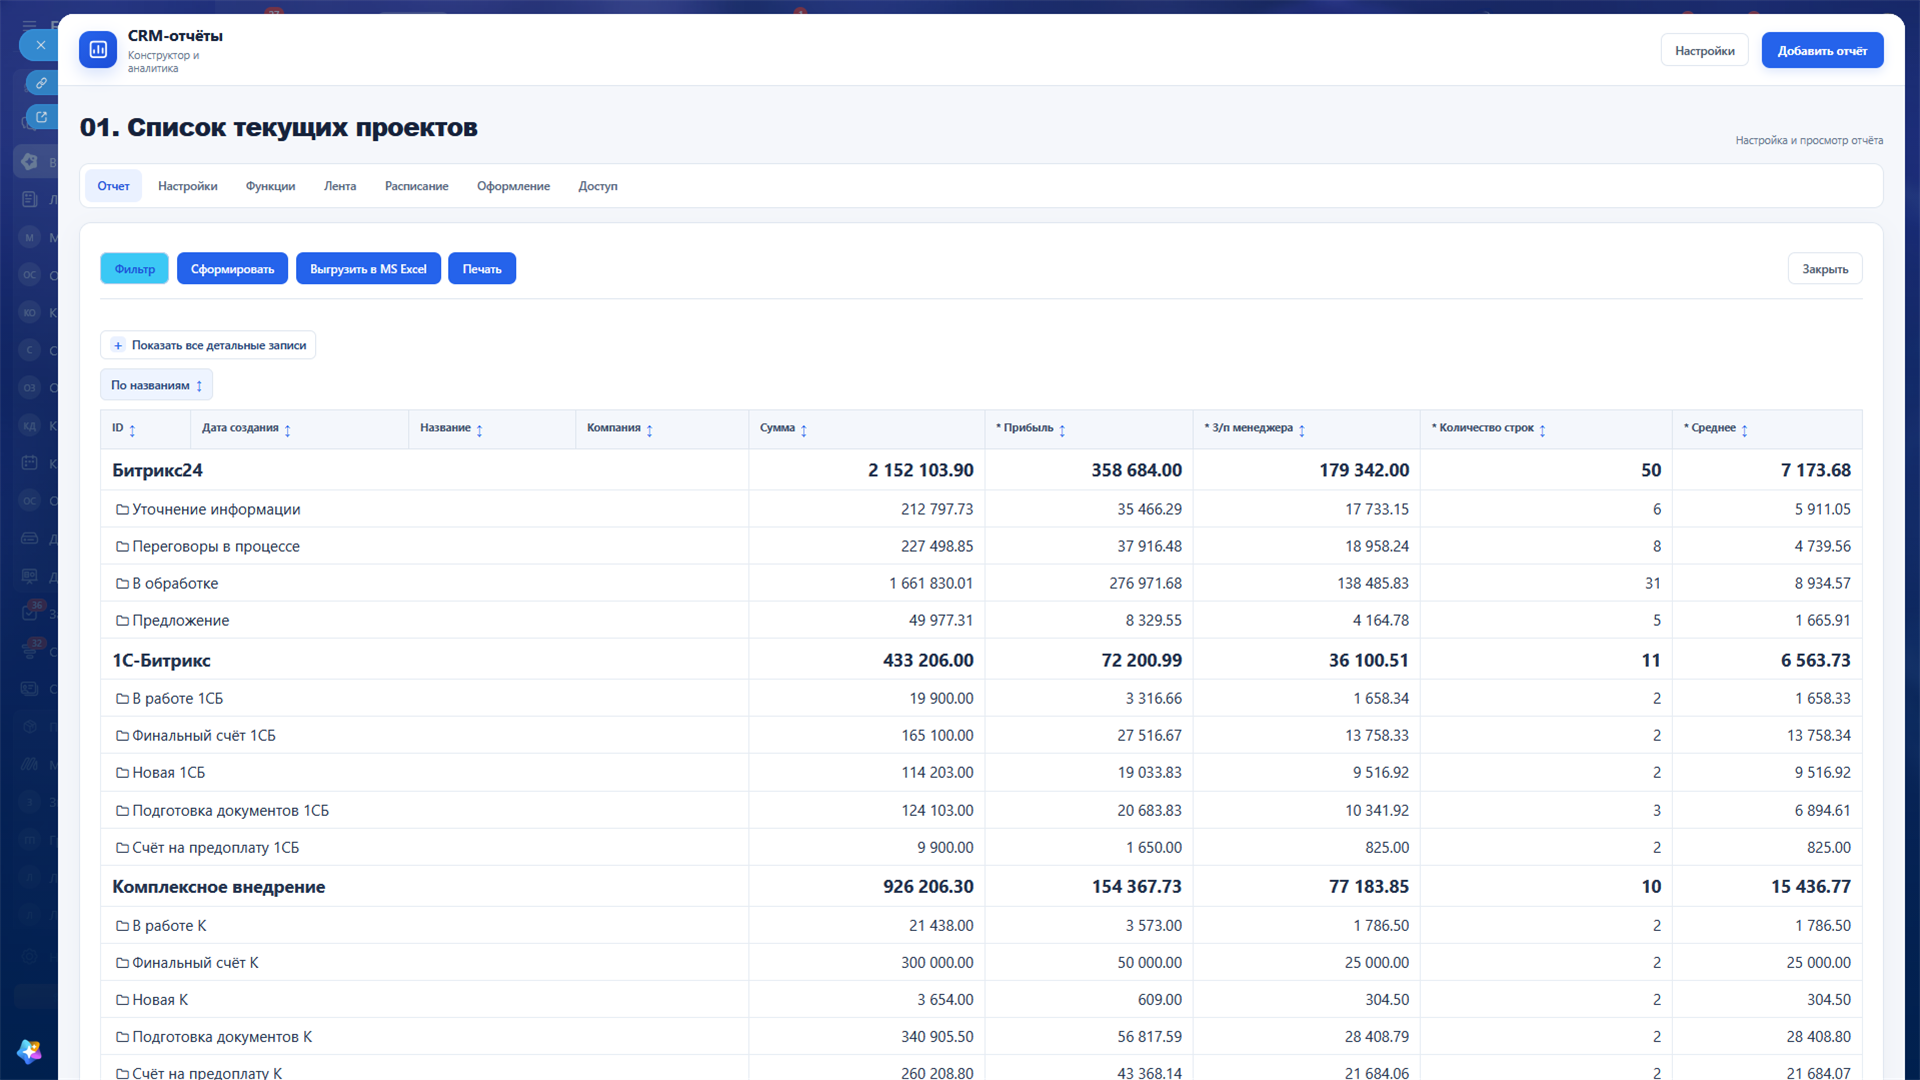Image resolution: width=1920 pixels, height=1080 pixels.
Task: Close the report slider with the X icon
Action: point(40,45)
